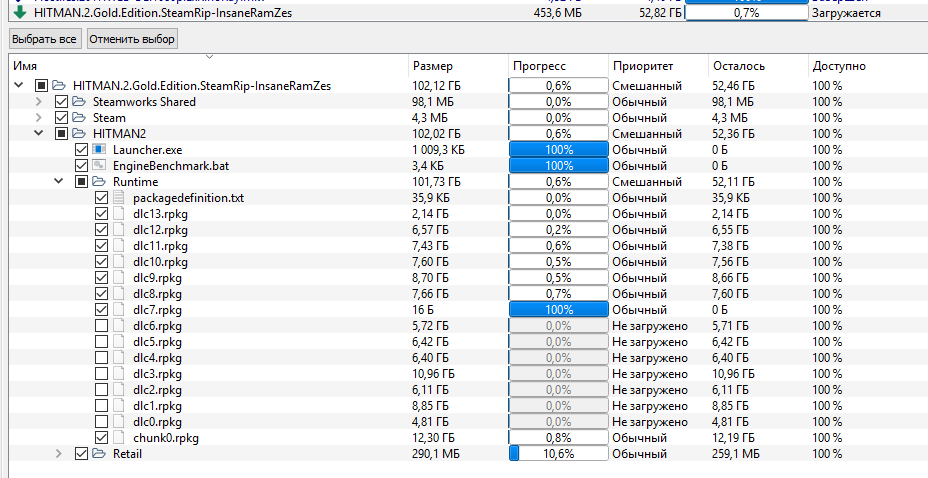Click the 12,30 ГБ size of chunk0.rpkg
Image resolution: width=928 pixels, height=478 pixels.
pos(433,438)
